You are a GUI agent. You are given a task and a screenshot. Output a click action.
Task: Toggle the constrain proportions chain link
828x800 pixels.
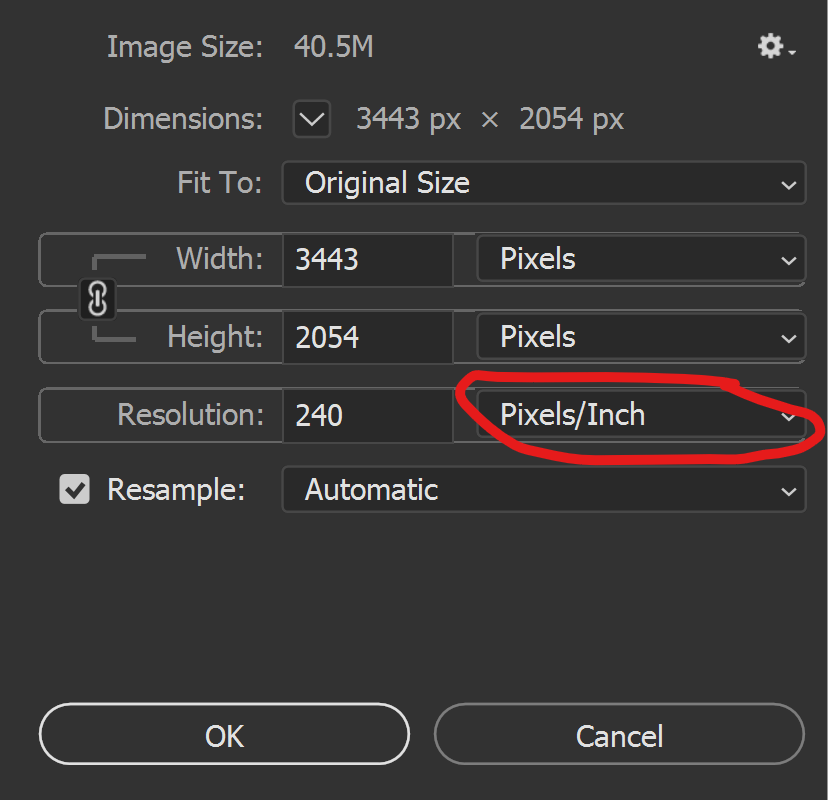99,298
